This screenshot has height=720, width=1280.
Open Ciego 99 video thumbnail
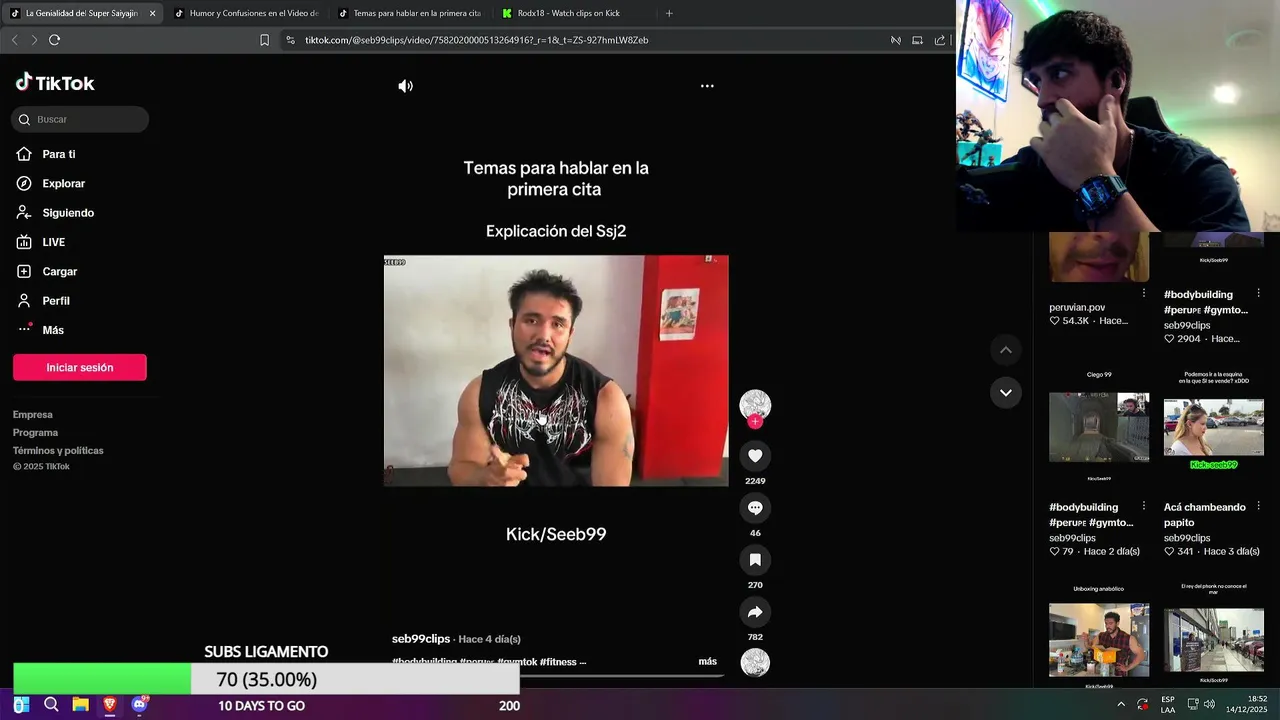click(x=1099, y=427)
